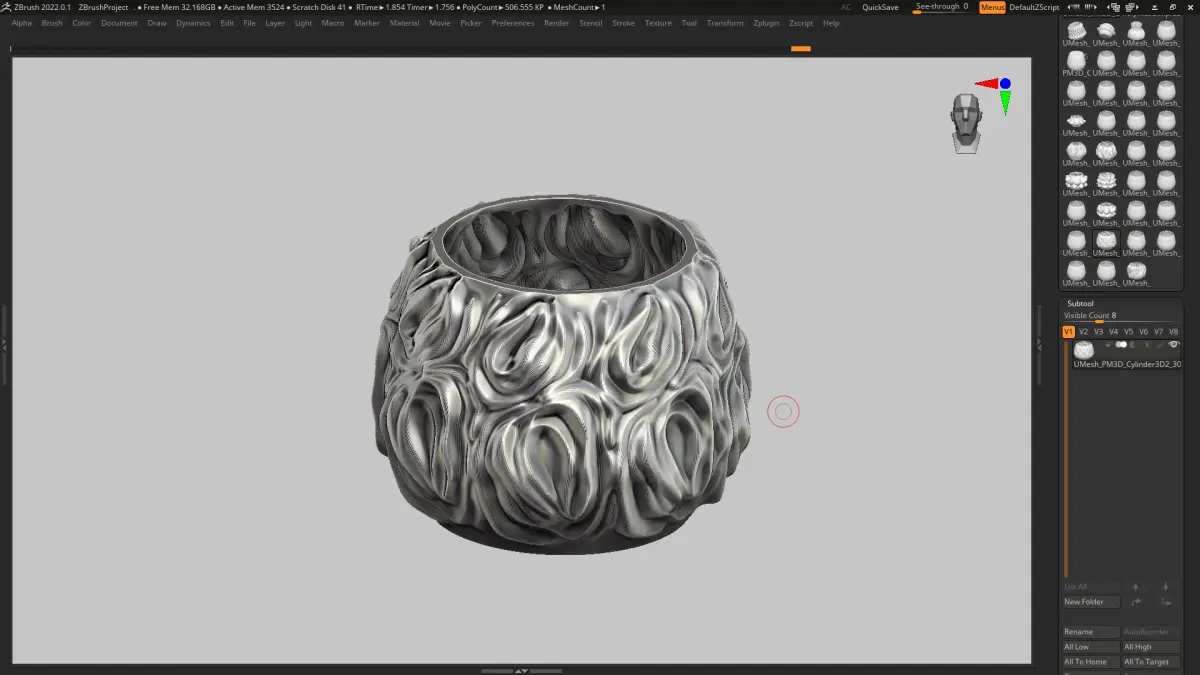1200x675 pixels.
Task: Click the small arrow icon on subtool row
Action: pyautogui.click(x=1108, y=345)
